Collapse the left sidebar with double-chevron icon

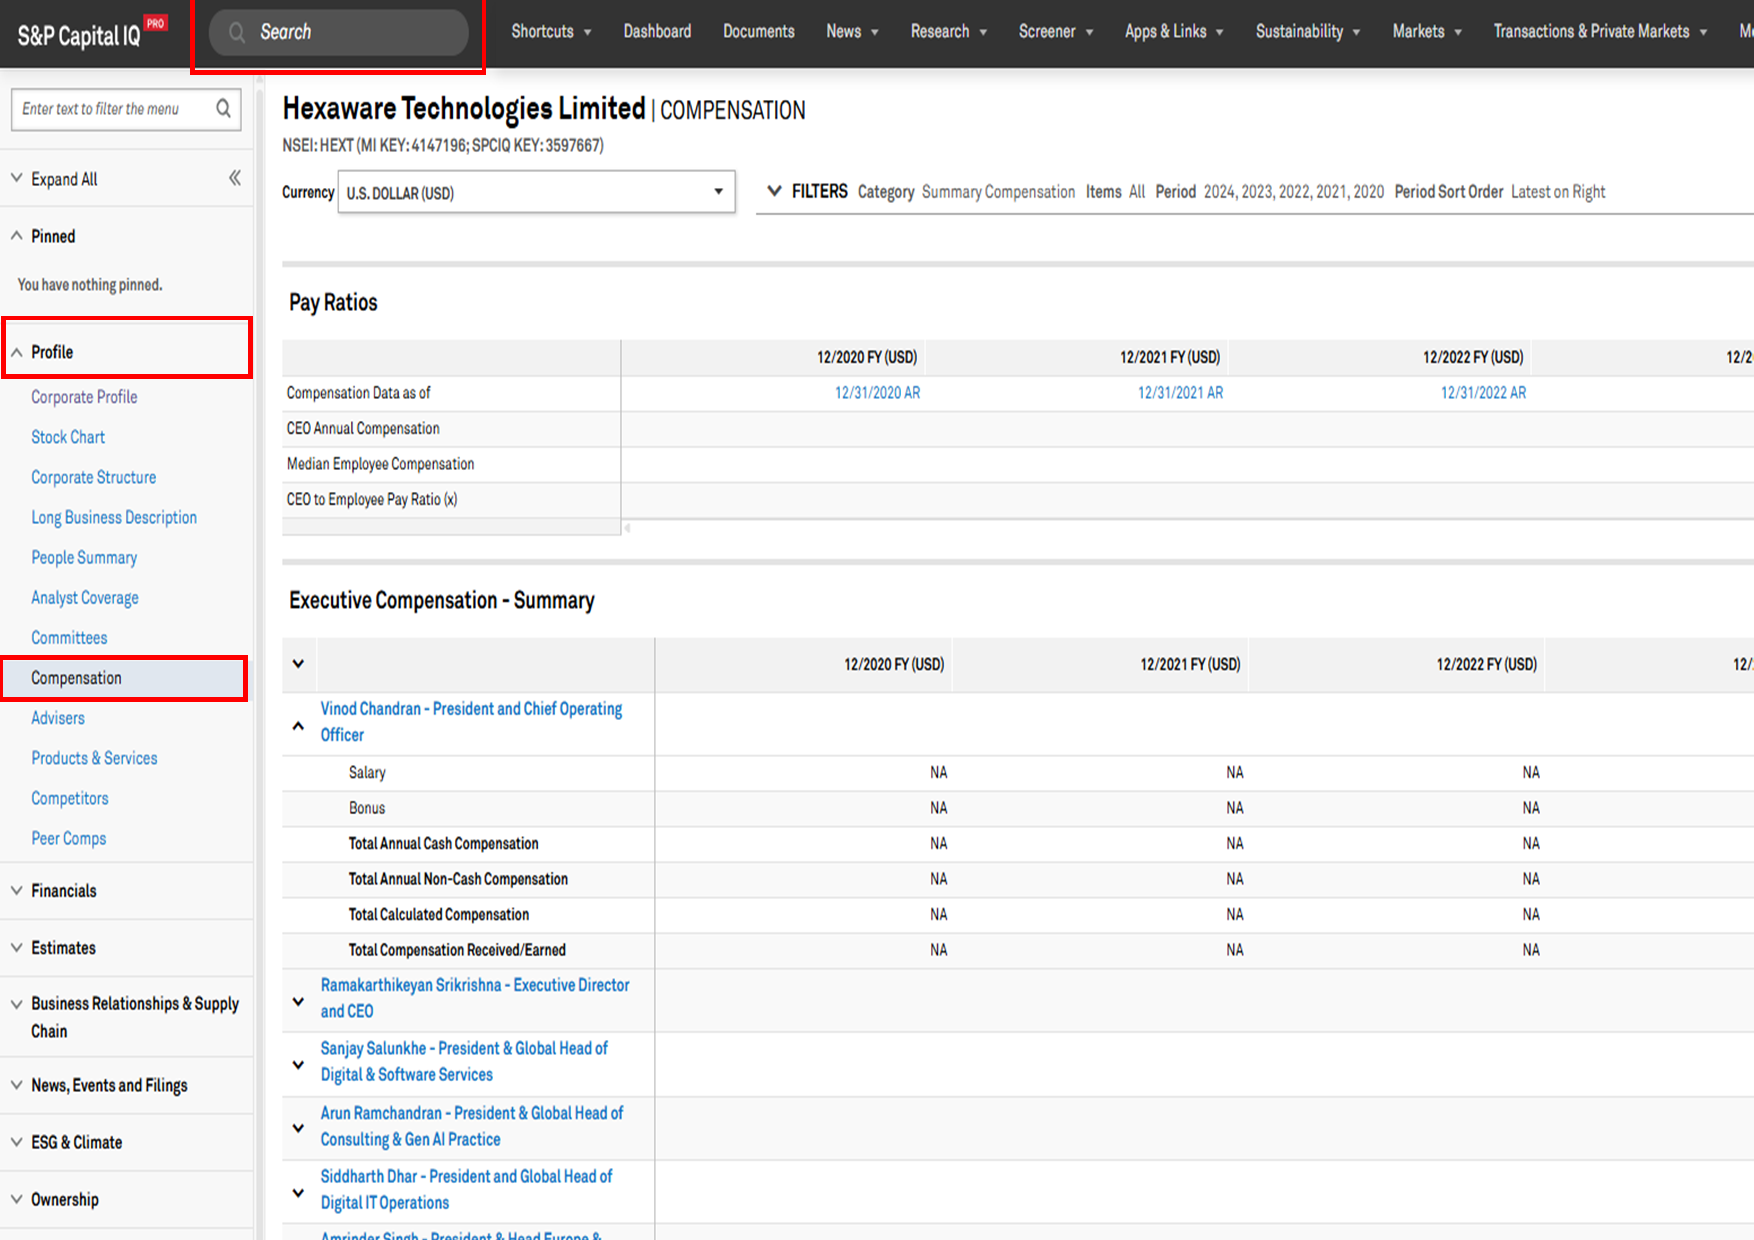235,178
